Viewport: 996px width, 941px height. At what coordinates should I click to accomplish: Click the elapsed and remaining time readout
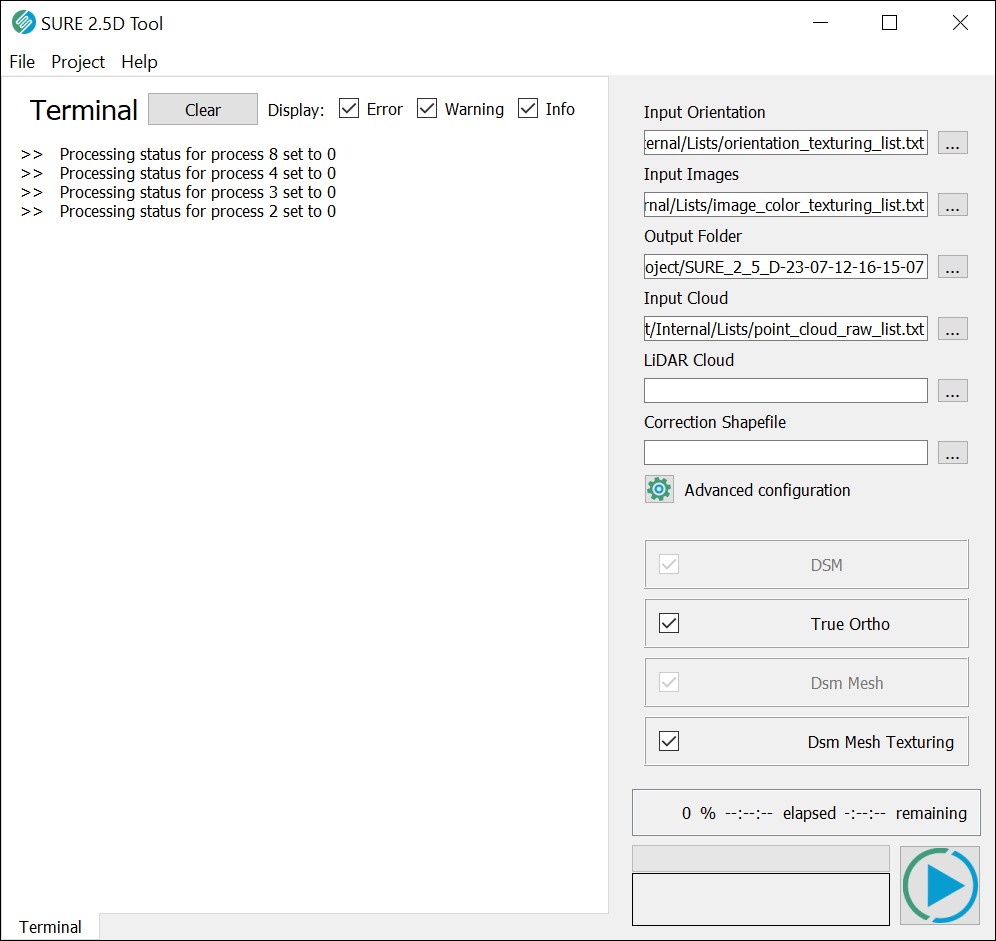[x=806, y=813]
